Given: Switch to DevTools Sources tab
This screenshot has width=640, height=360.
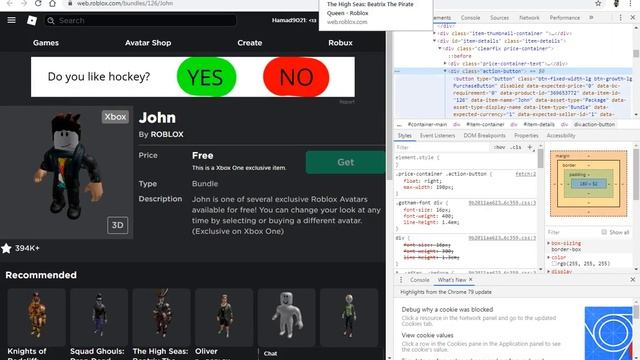Looking at the screenshot, I should coord(499,18).
